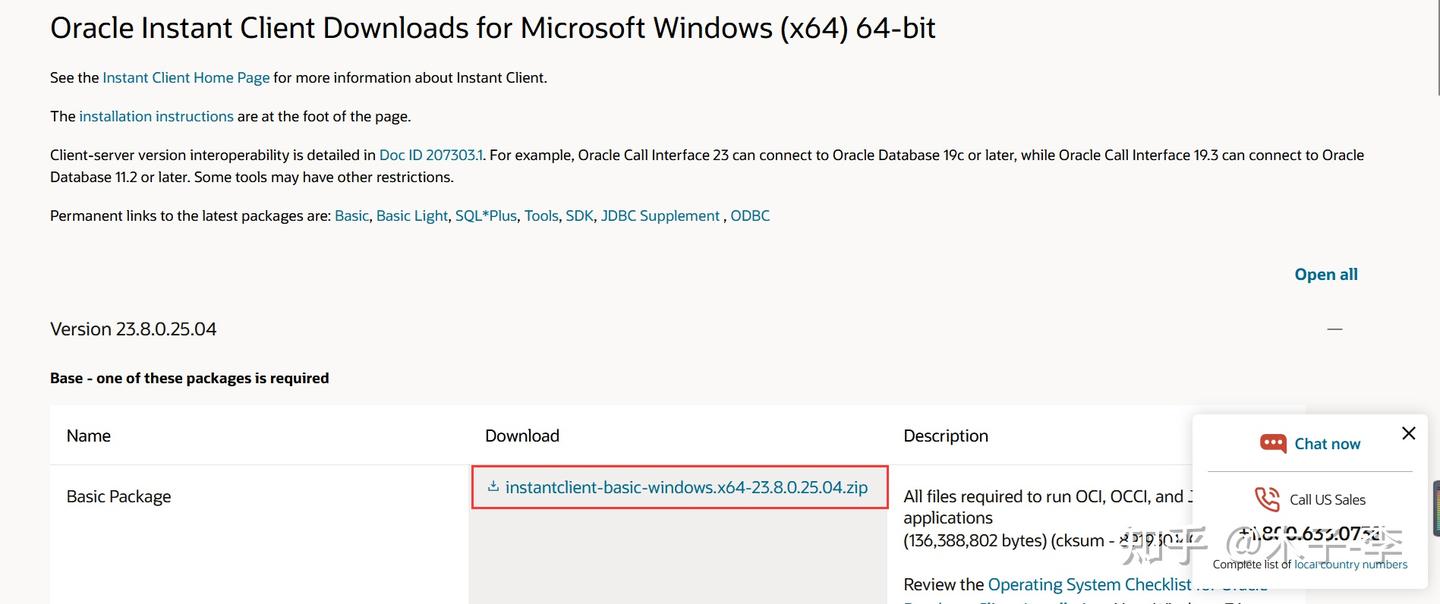1440x604 pixels.
Task: Open the JDBC Supplement link
Action: [660, 215]
